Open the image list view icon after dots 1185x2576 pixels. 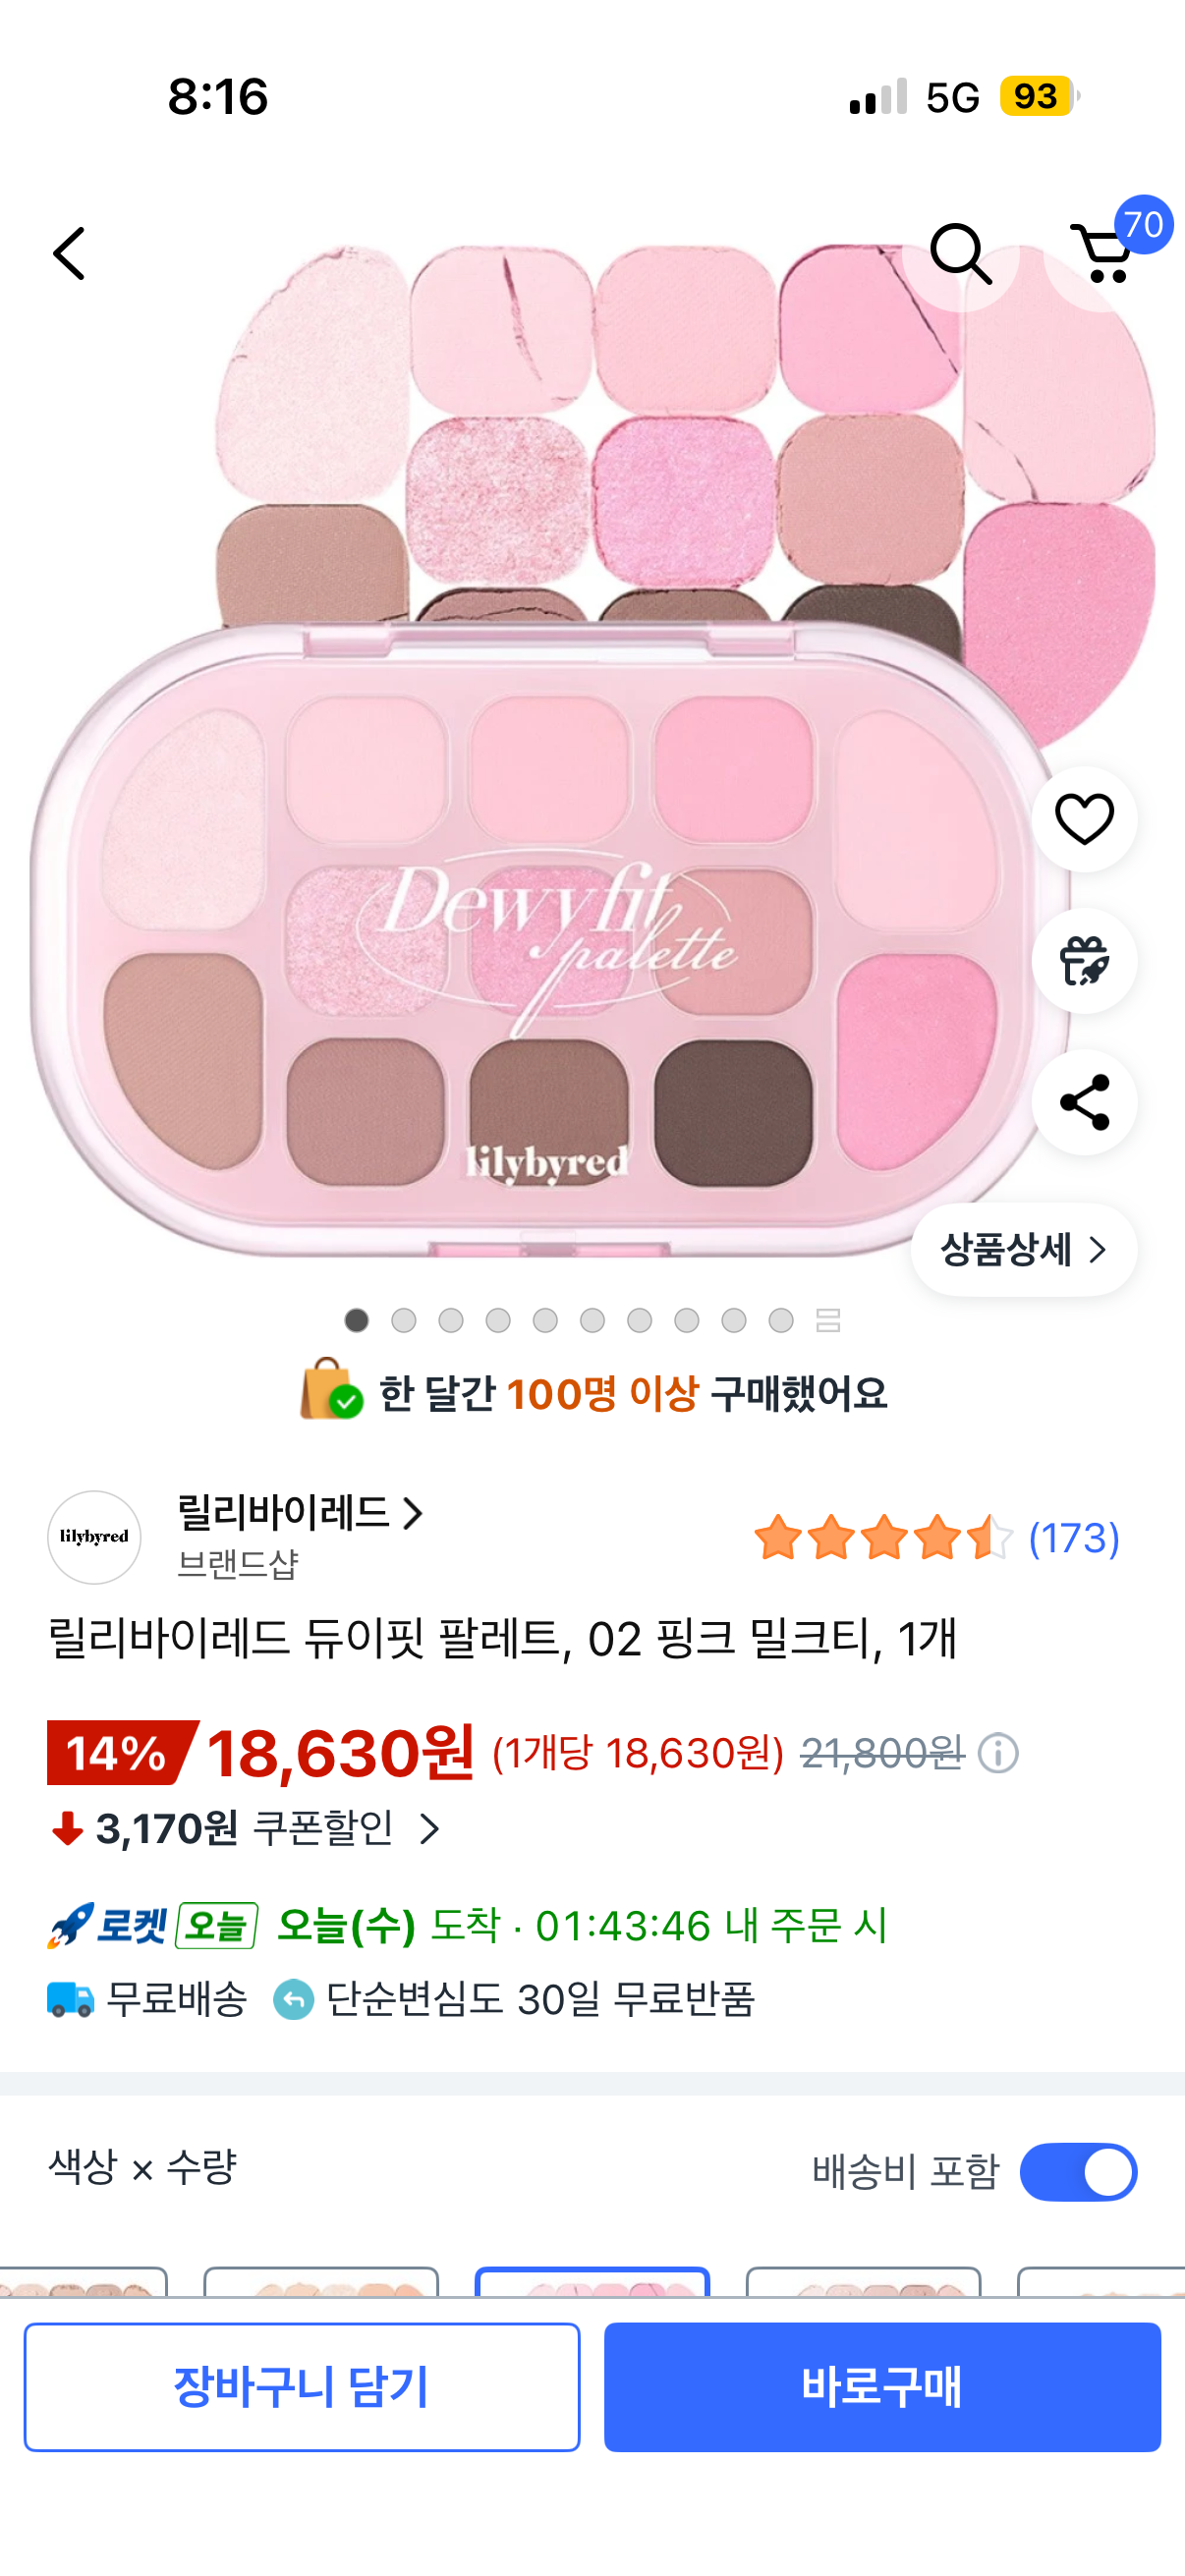(828, 1320)
